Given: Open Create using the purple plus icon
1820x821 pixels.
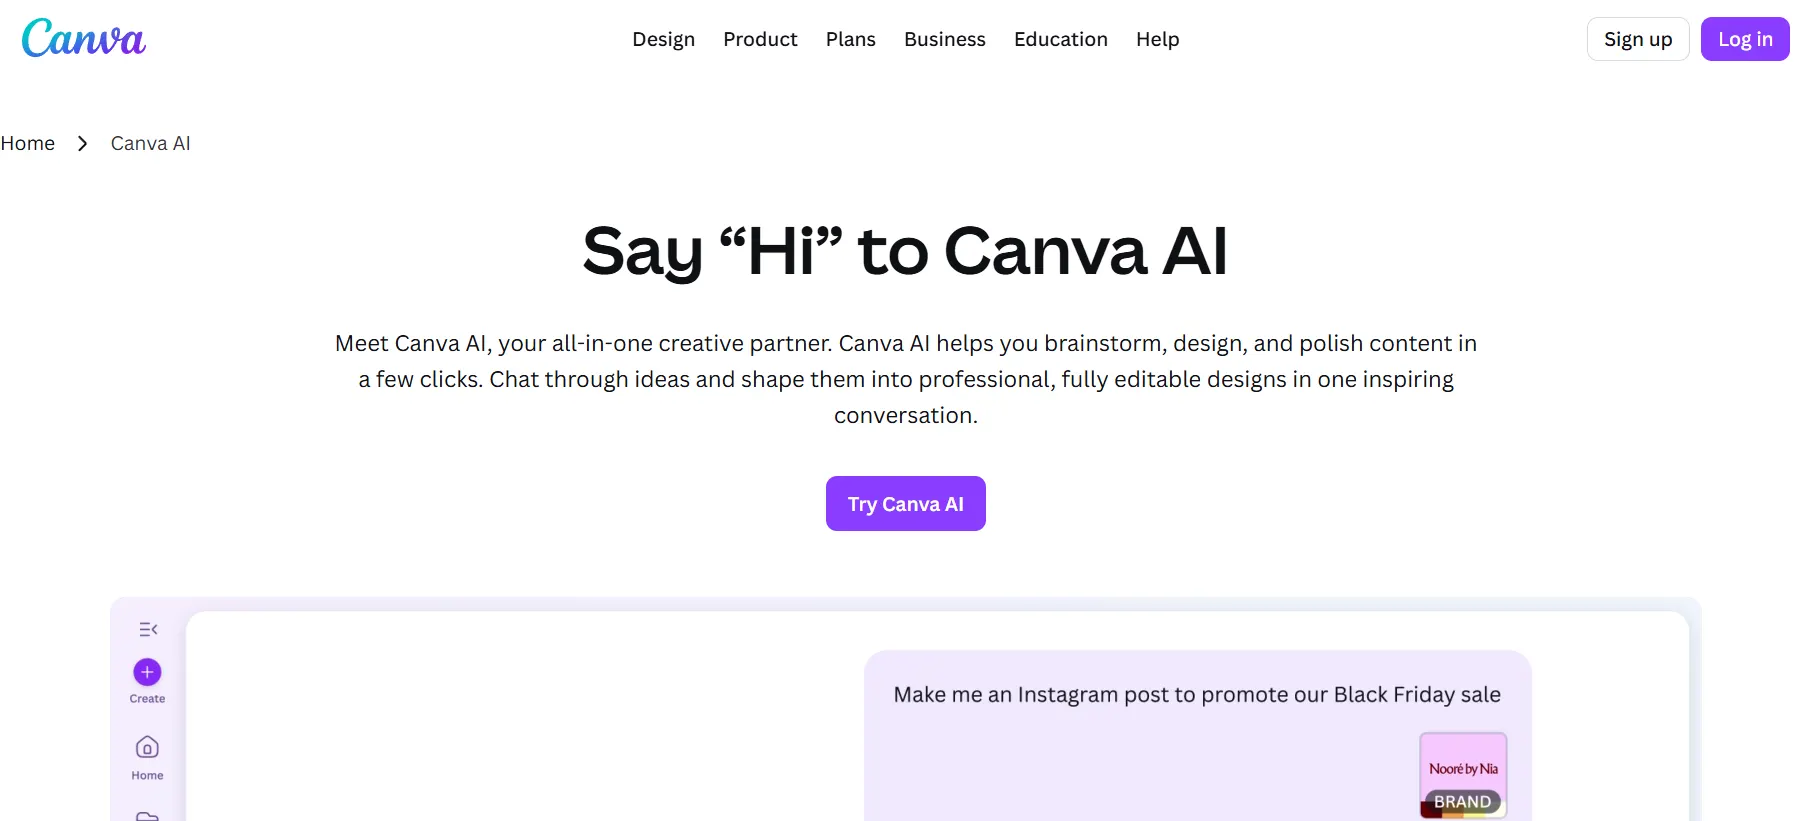Looking at the screenshot, I should click(146, 673).
